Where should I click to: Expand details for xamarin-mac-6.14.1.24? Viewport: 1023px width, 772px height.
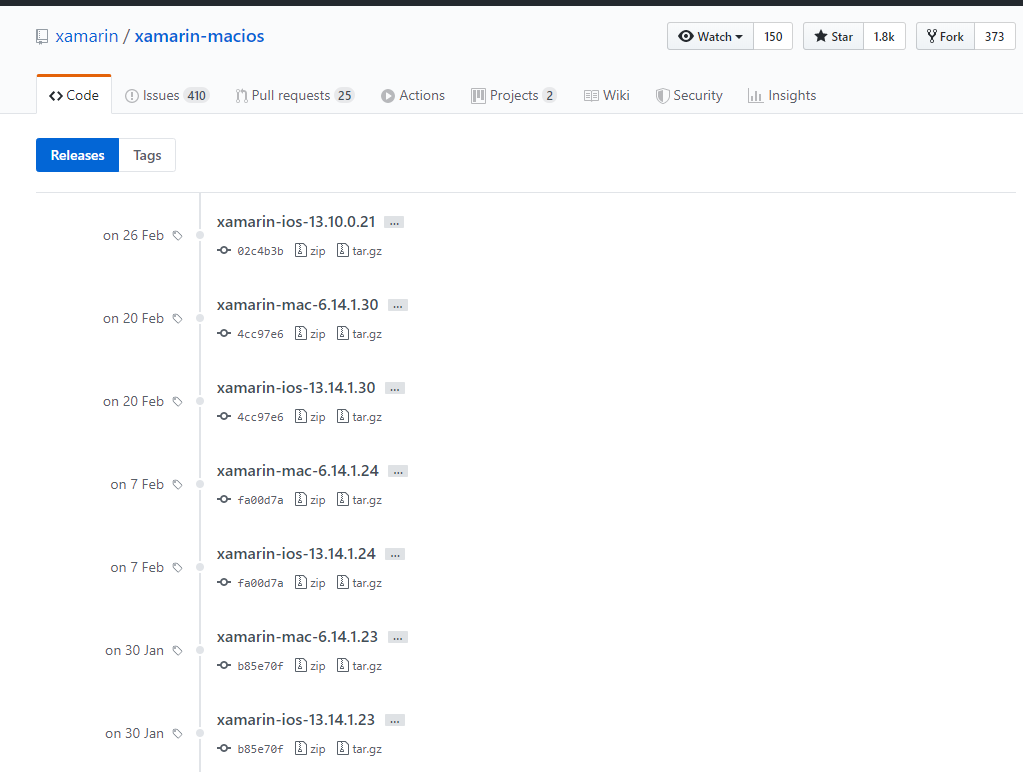tap(398, 471)
